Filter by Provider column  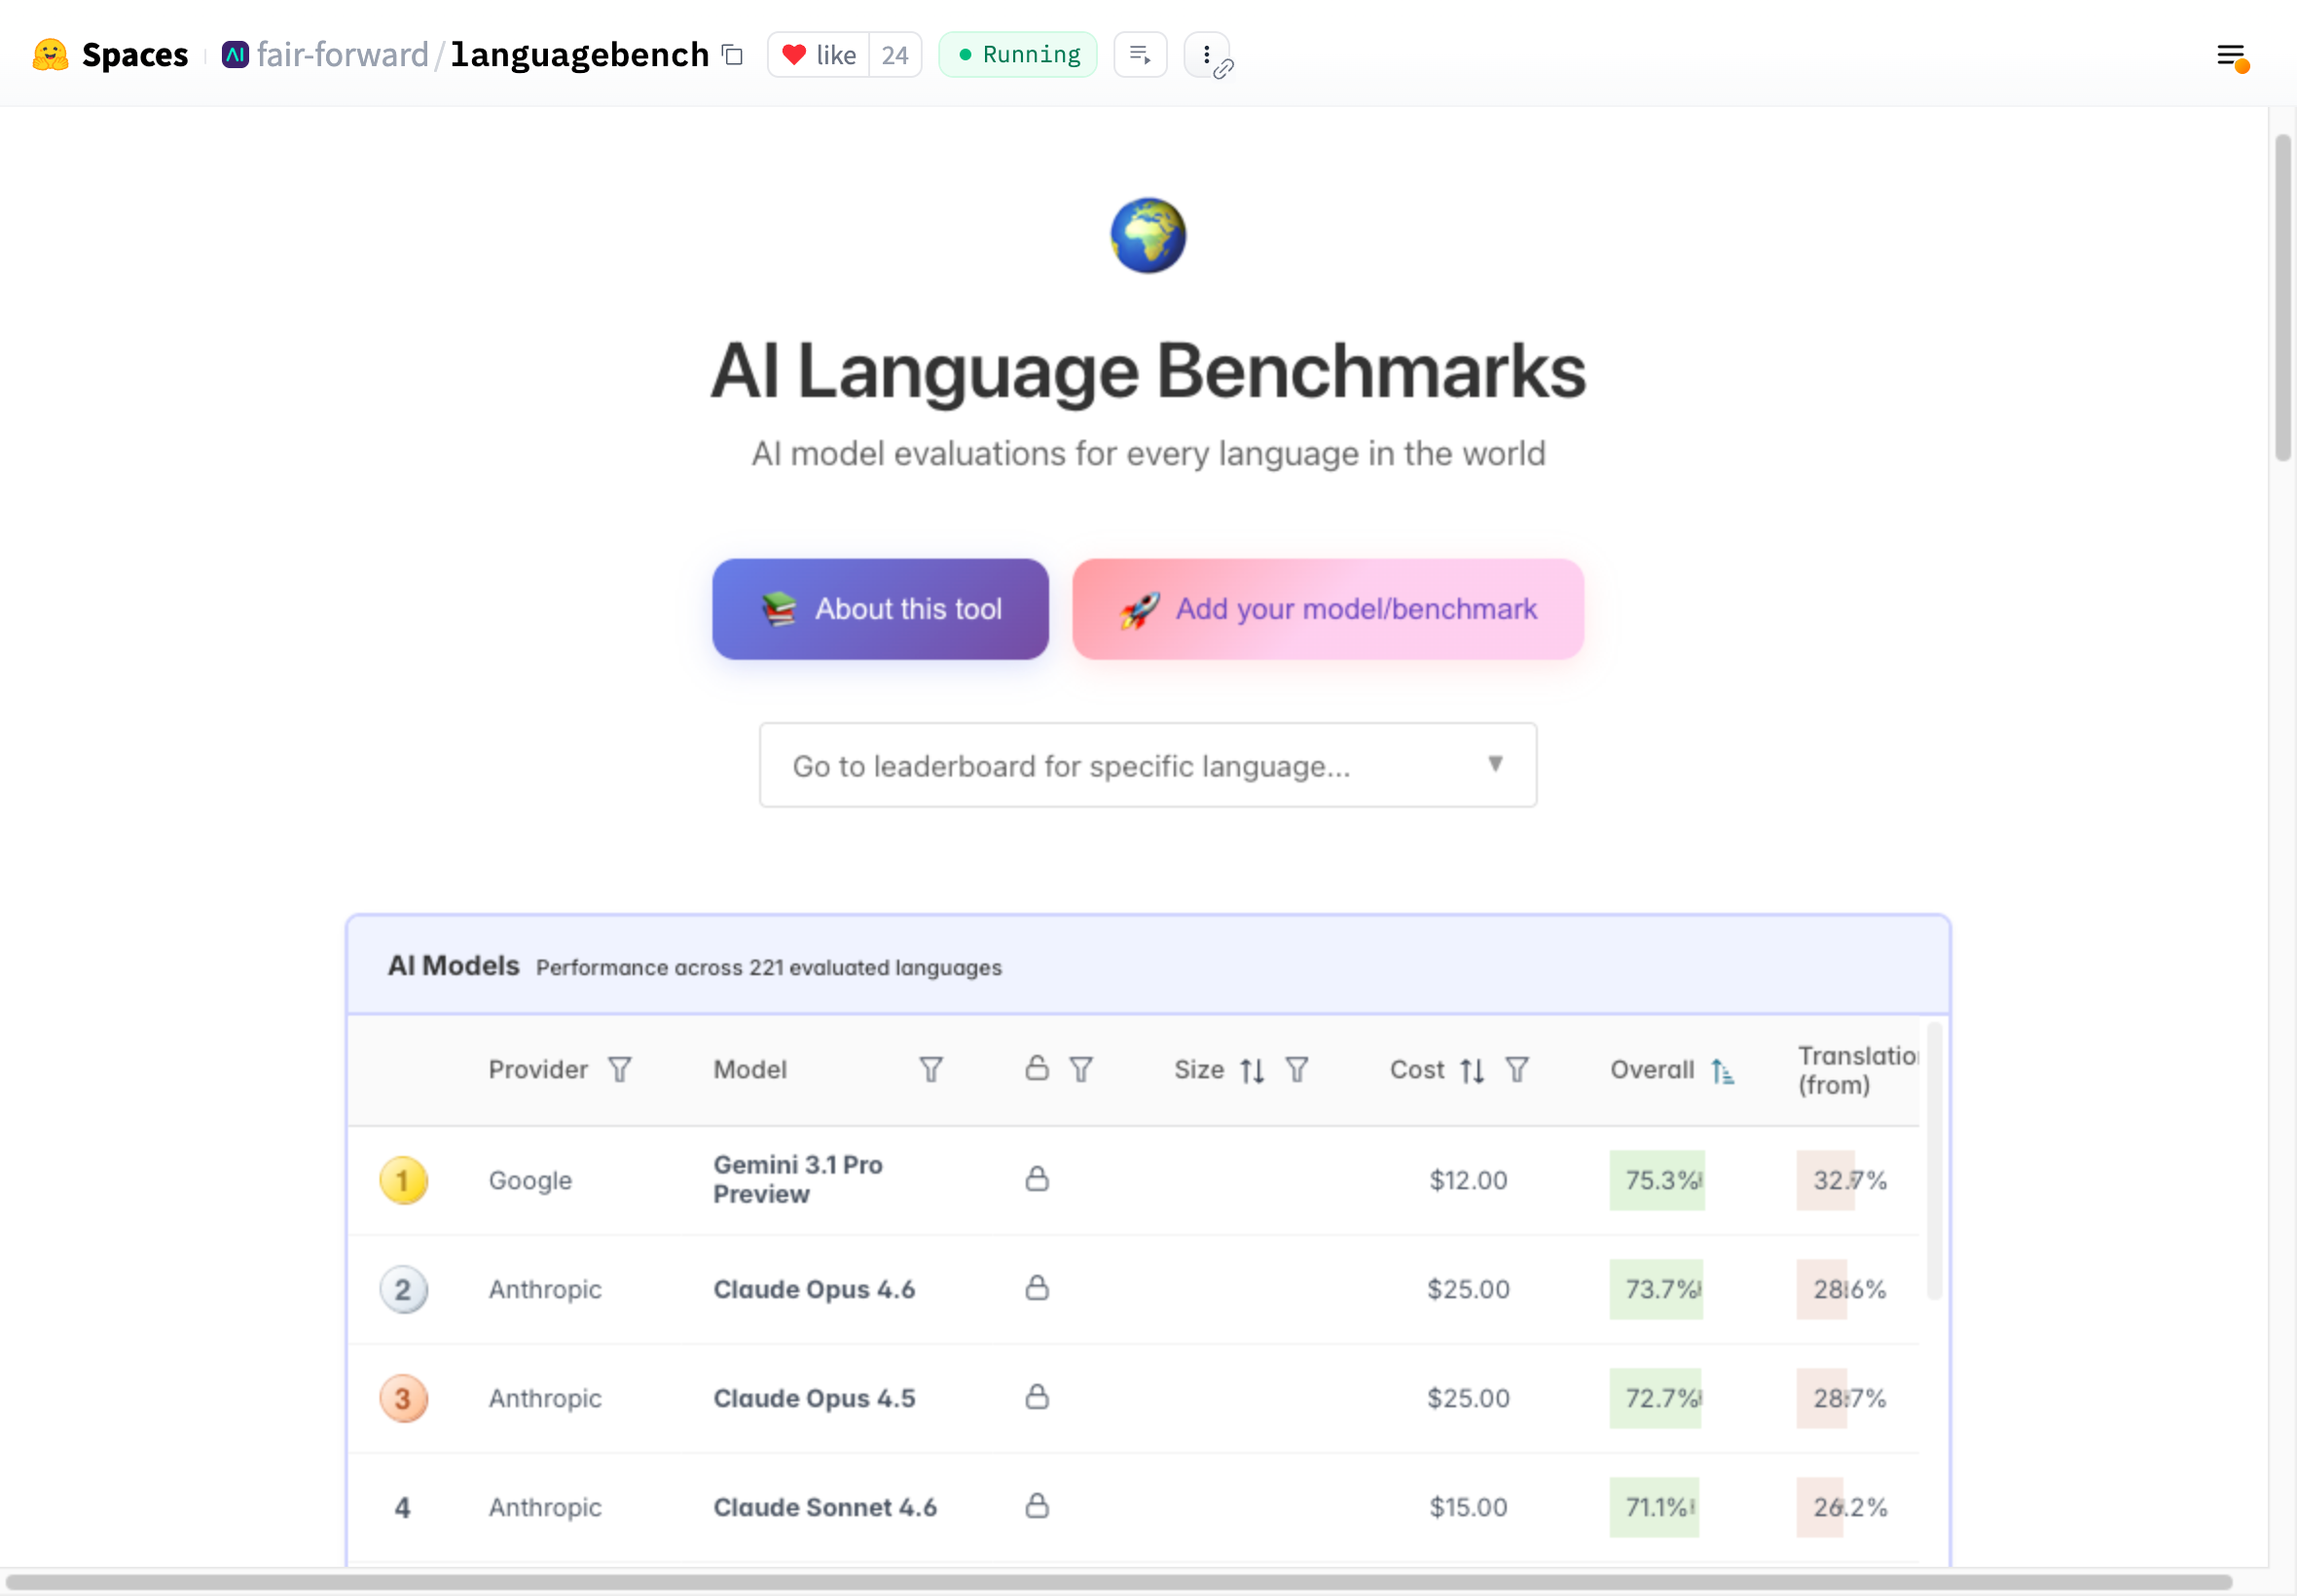point(620,1070)
